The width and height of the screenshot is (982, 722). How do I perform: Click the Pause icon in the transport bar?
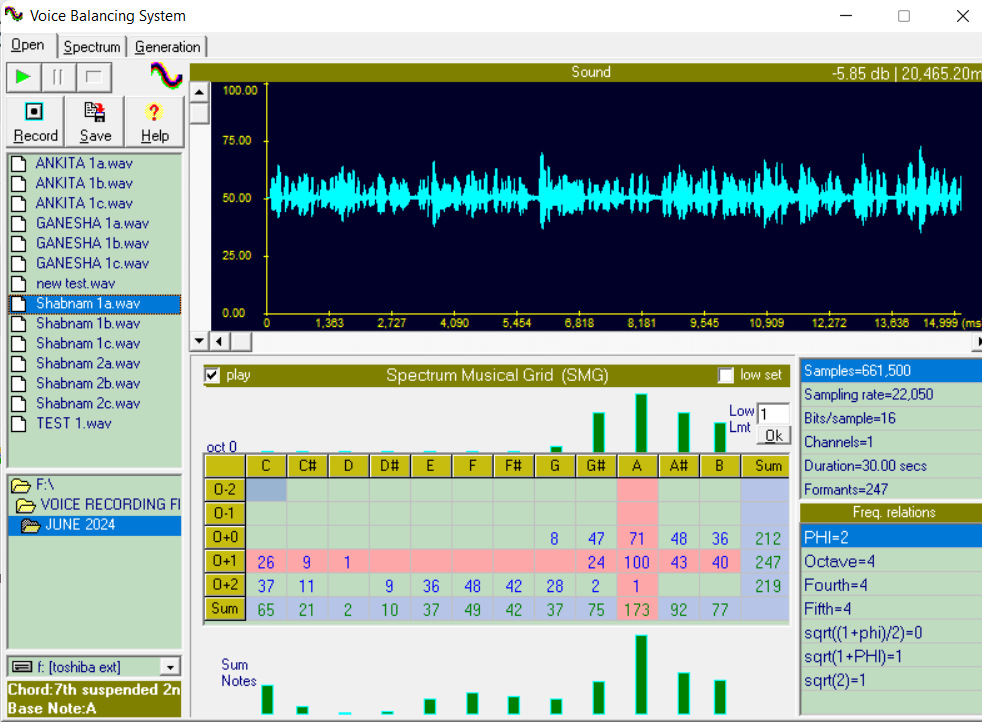point(60,77)
